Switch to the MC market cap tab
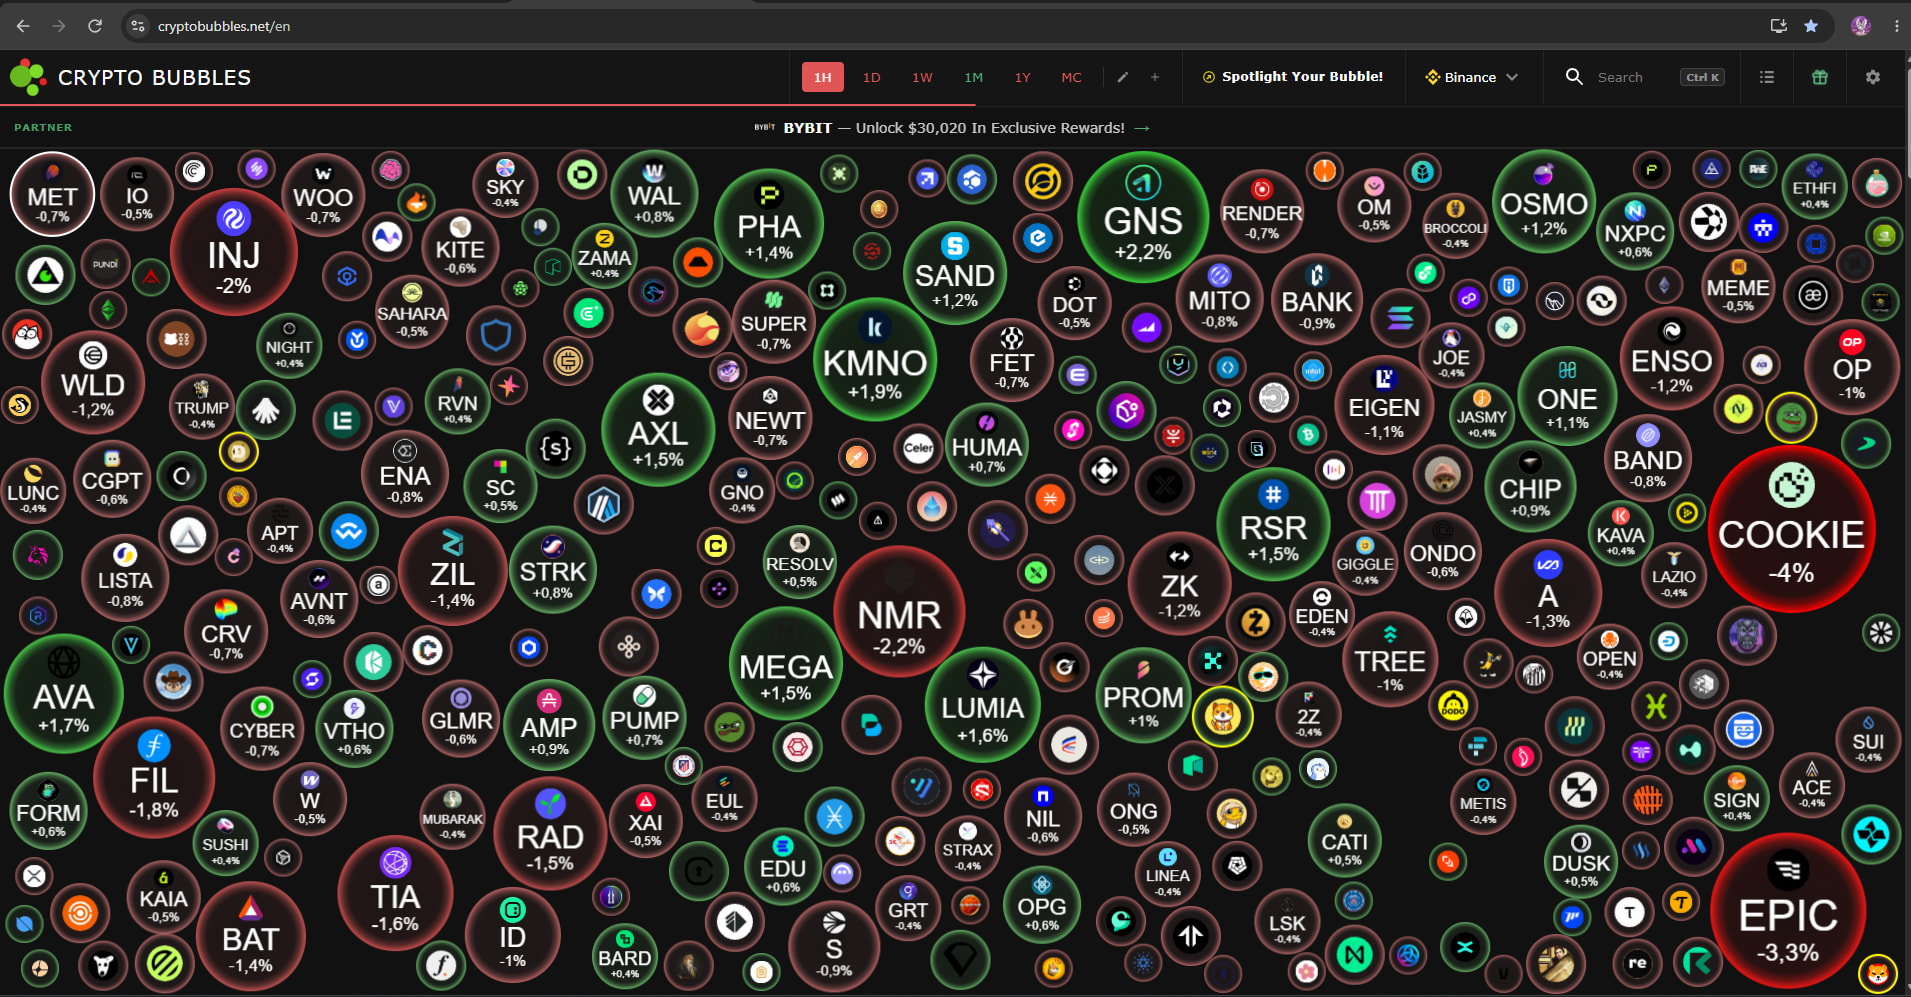 [x=1071, y=77]
